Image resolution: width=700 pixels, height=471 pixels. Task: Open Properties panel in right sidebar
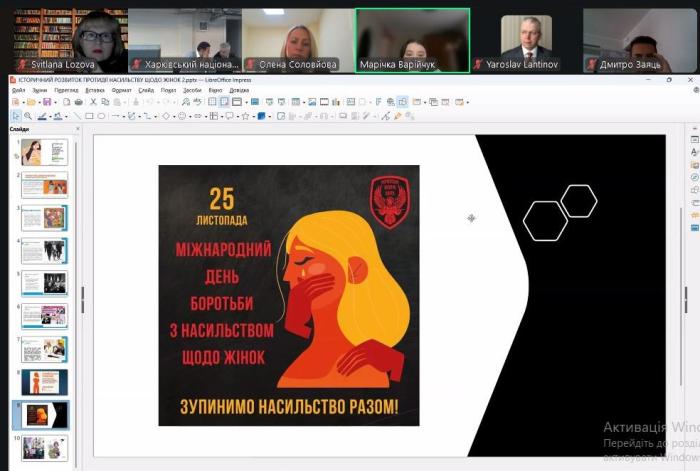(694, 139)
